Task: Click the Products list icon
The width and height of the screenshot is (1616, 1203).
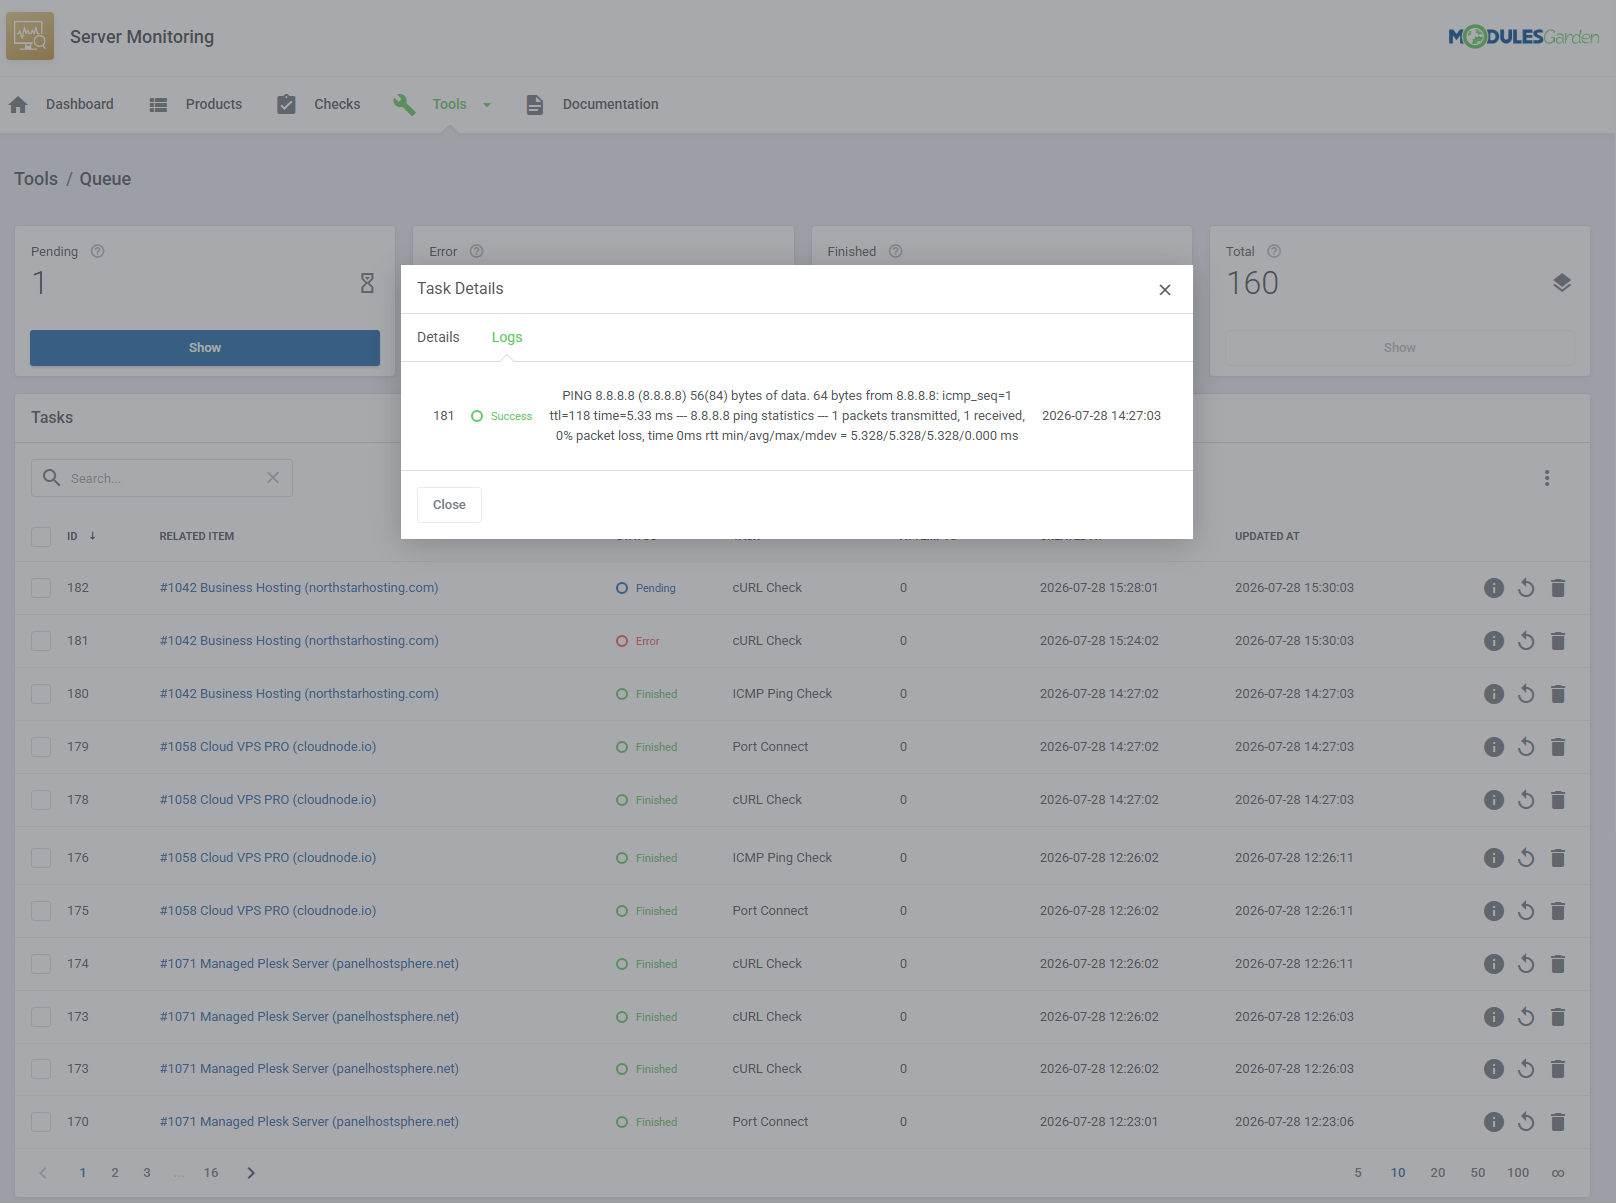Action: 158,104
